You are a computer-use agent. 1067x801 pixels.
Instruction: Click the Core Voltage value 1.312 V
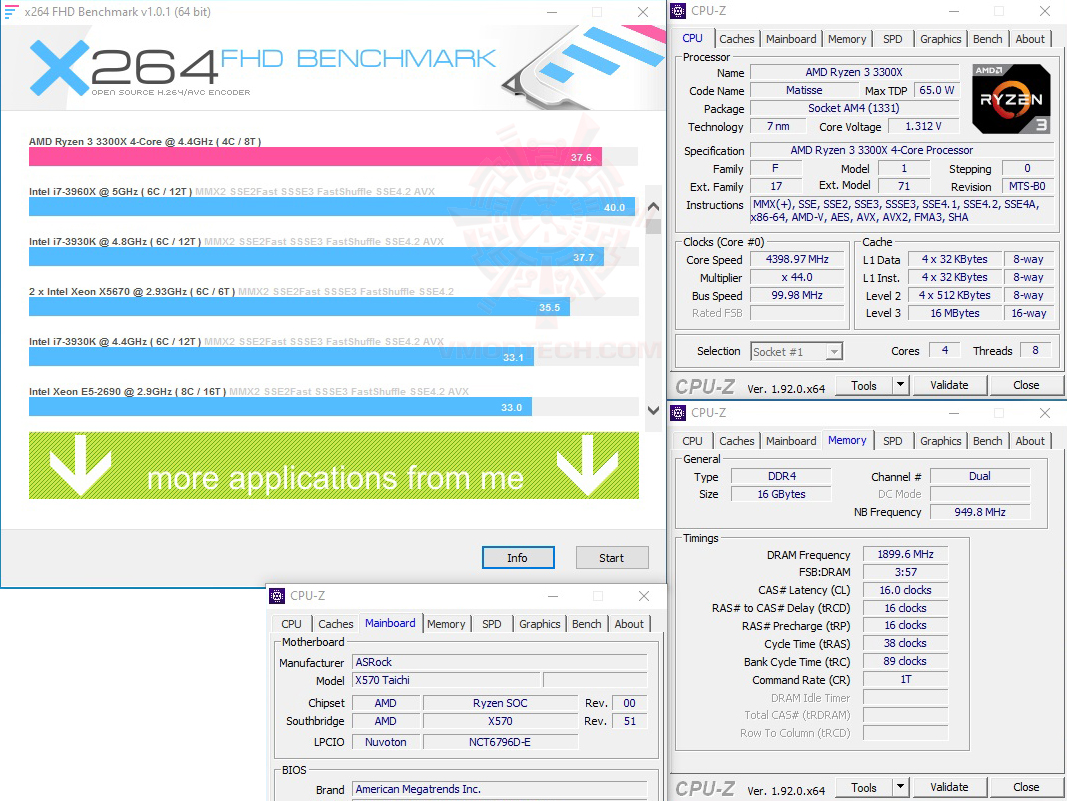[x=923, y=127]
